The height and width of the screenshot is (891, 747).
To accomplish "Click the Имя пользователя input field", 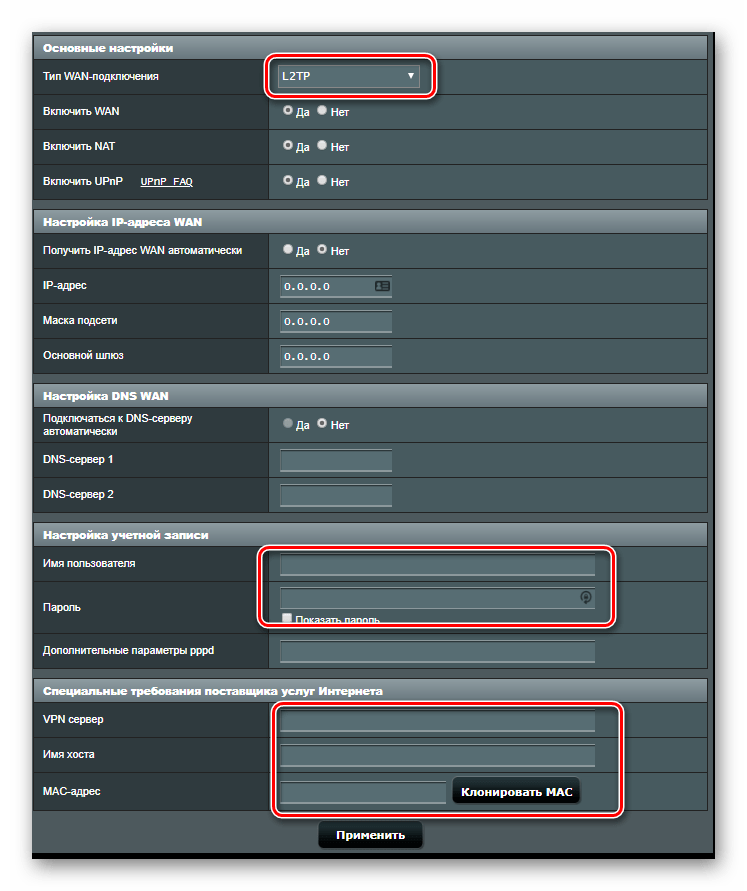I will point(437,565).
